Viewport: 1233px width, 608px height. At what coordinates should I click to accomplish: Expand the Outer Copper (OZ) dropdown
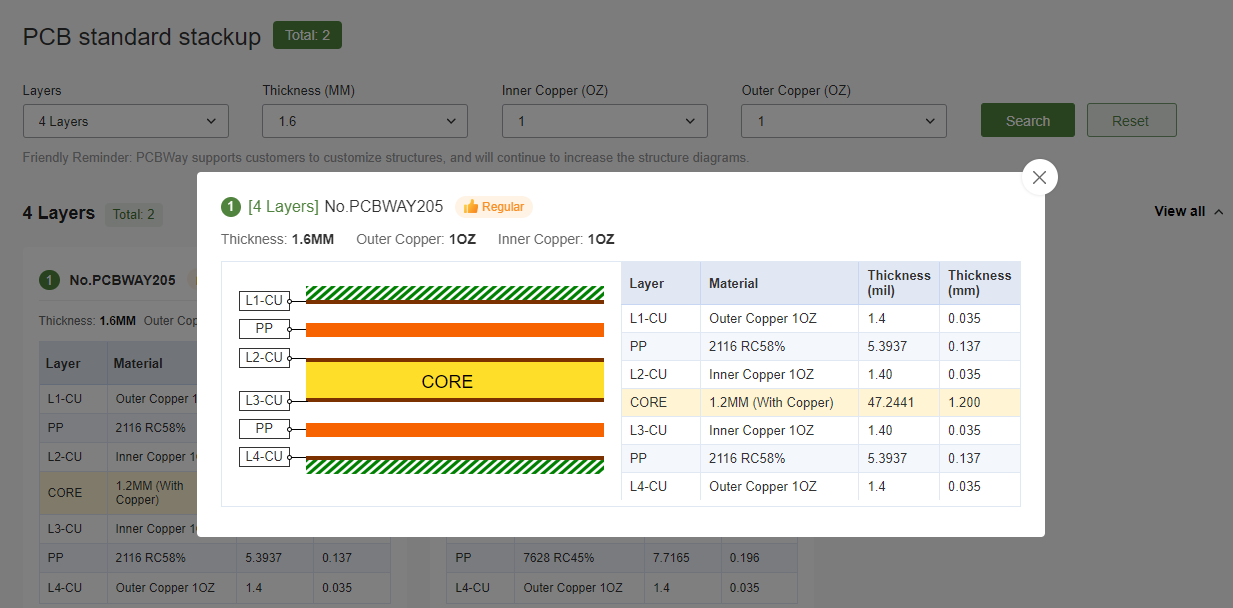pos(843,121)
